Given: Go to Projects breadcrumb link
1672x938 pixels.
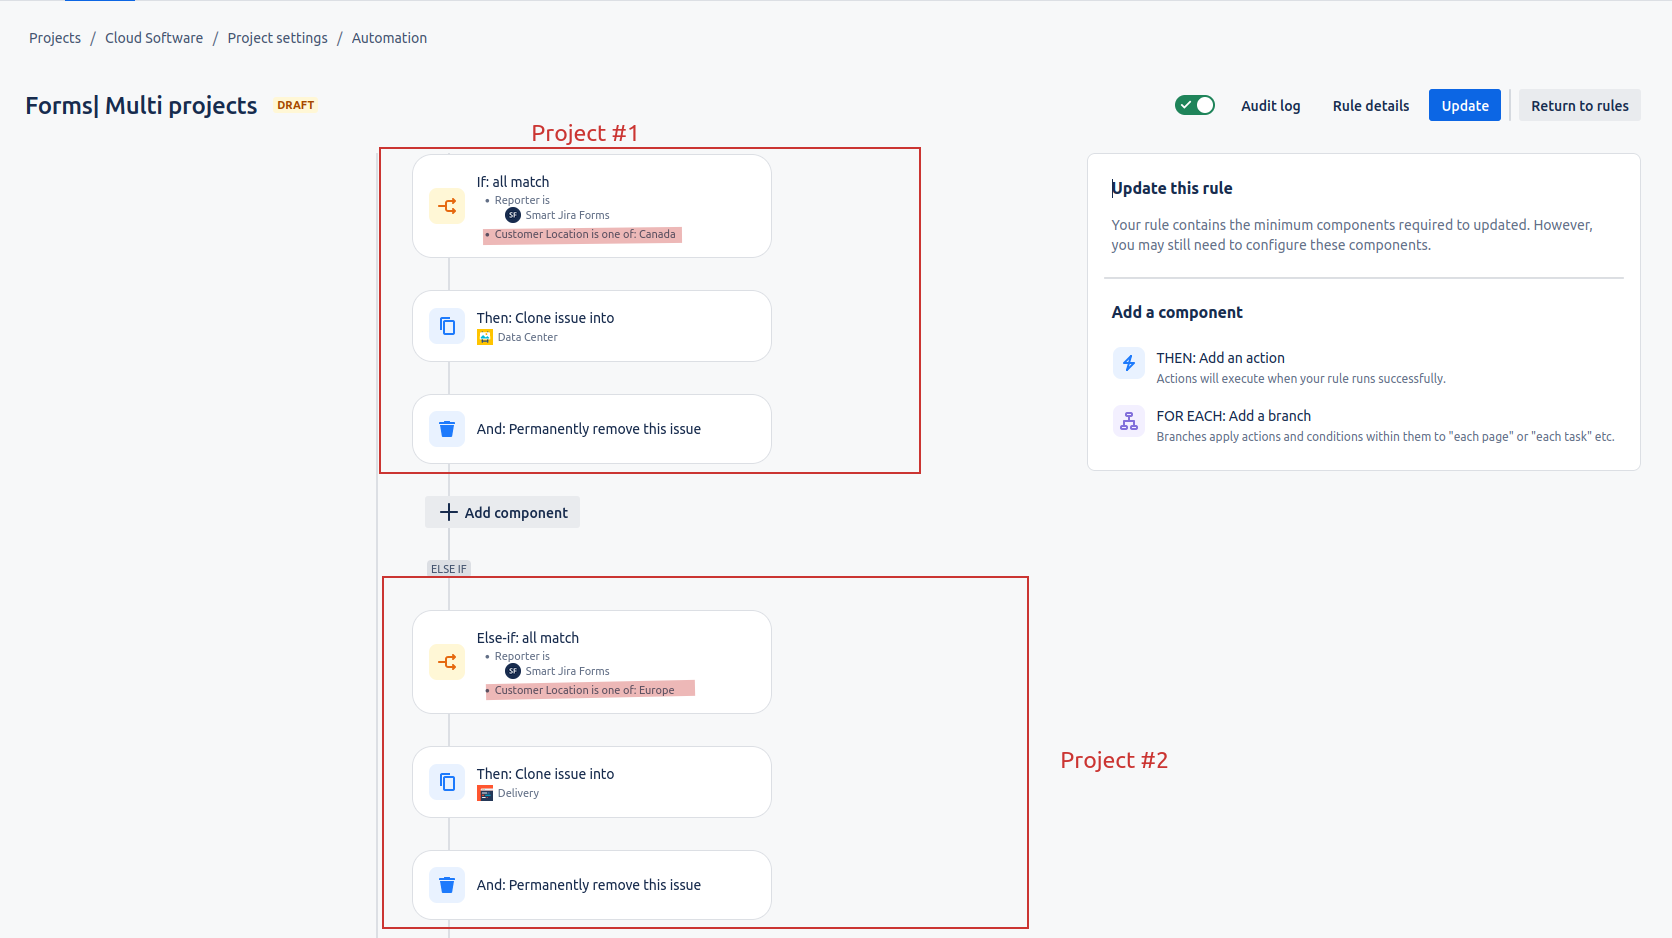Looking at the screenshot, I should point(55,38).
